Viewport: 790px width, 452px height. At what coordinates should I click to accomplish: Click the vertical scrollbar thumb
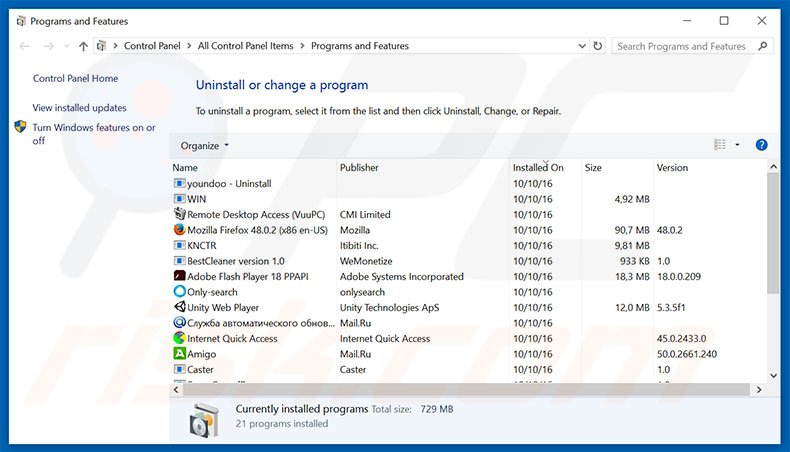773,233
